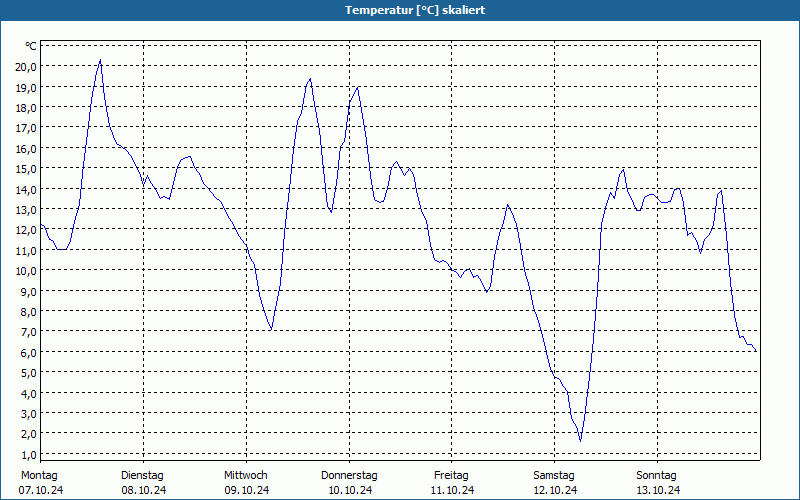
Task: Click the 14,0 y-axis label
Action: pos(26,189)
